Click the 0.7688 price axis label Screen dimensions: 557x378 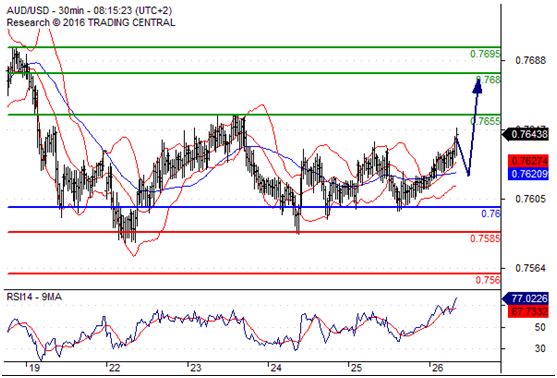pos(530,60)
